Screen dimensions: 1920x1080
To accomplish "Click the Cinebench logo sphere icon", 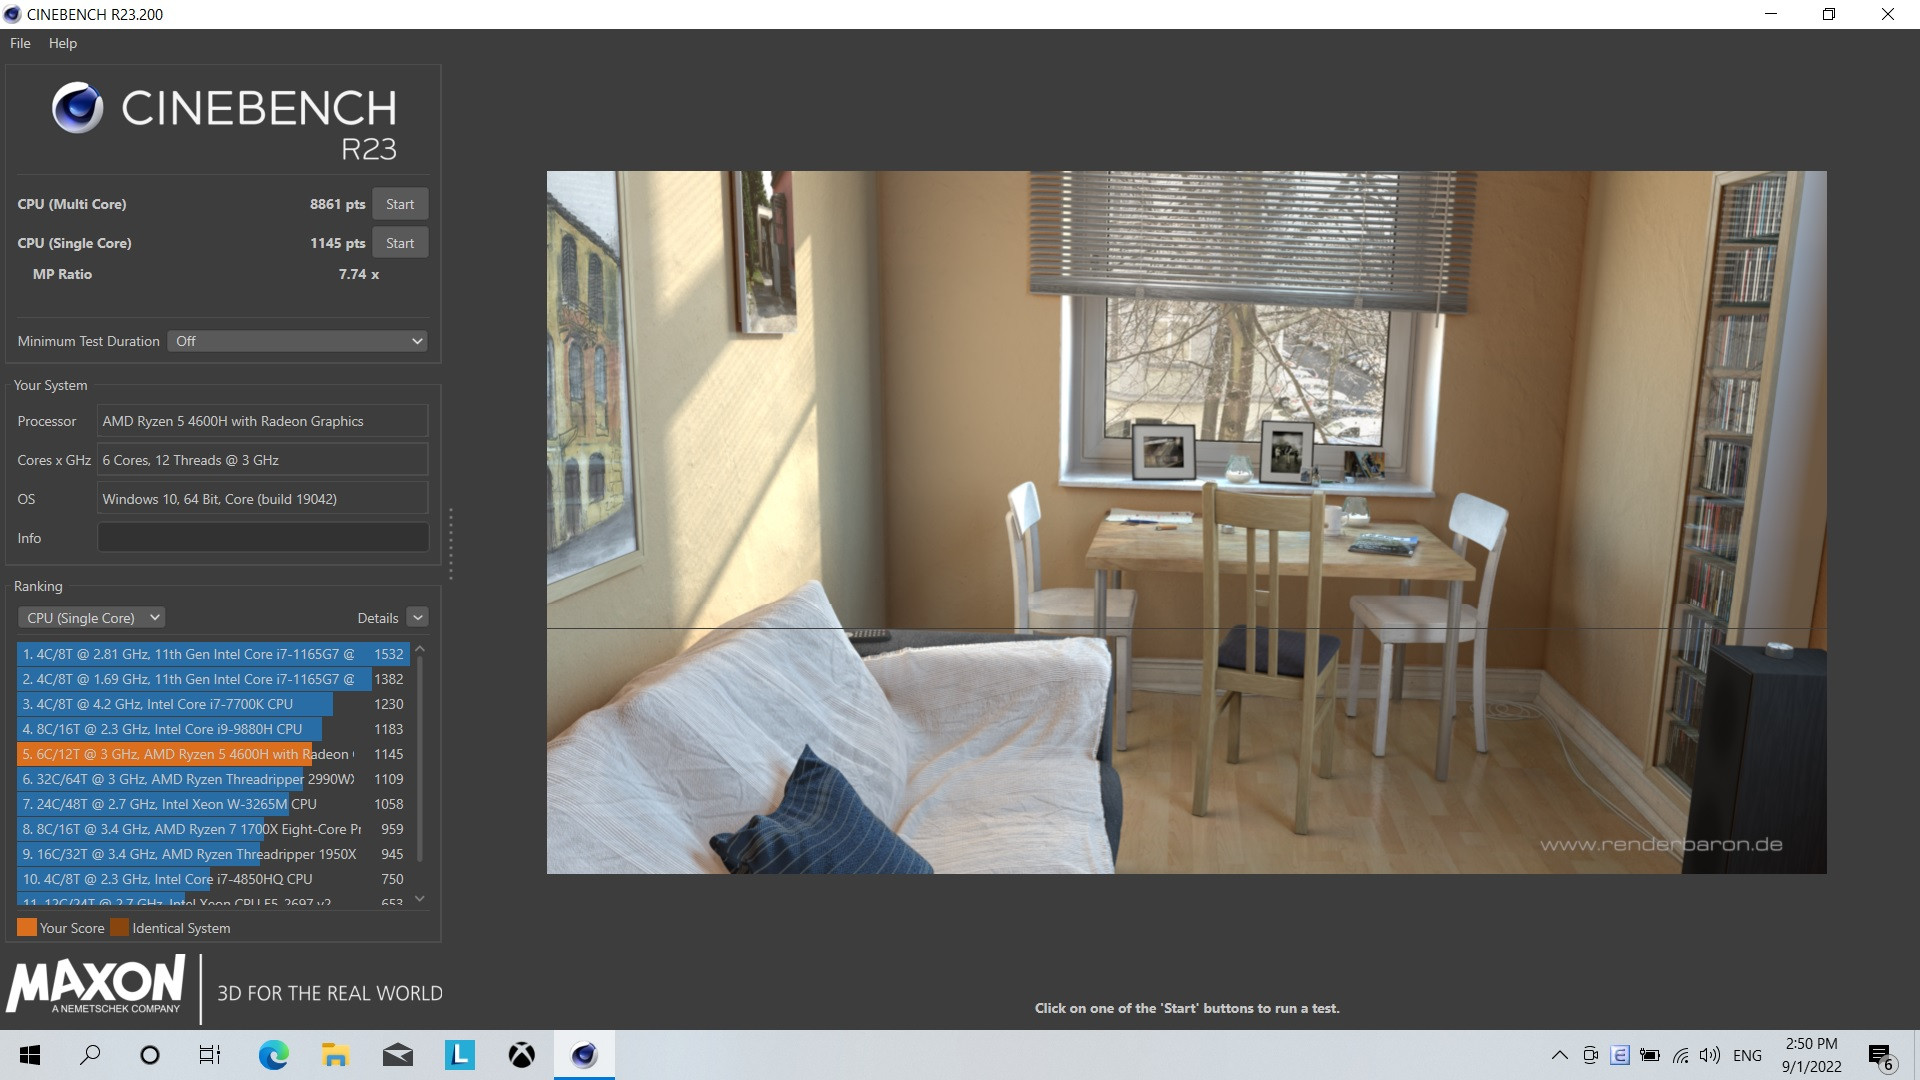I will (x=77, y=108).
